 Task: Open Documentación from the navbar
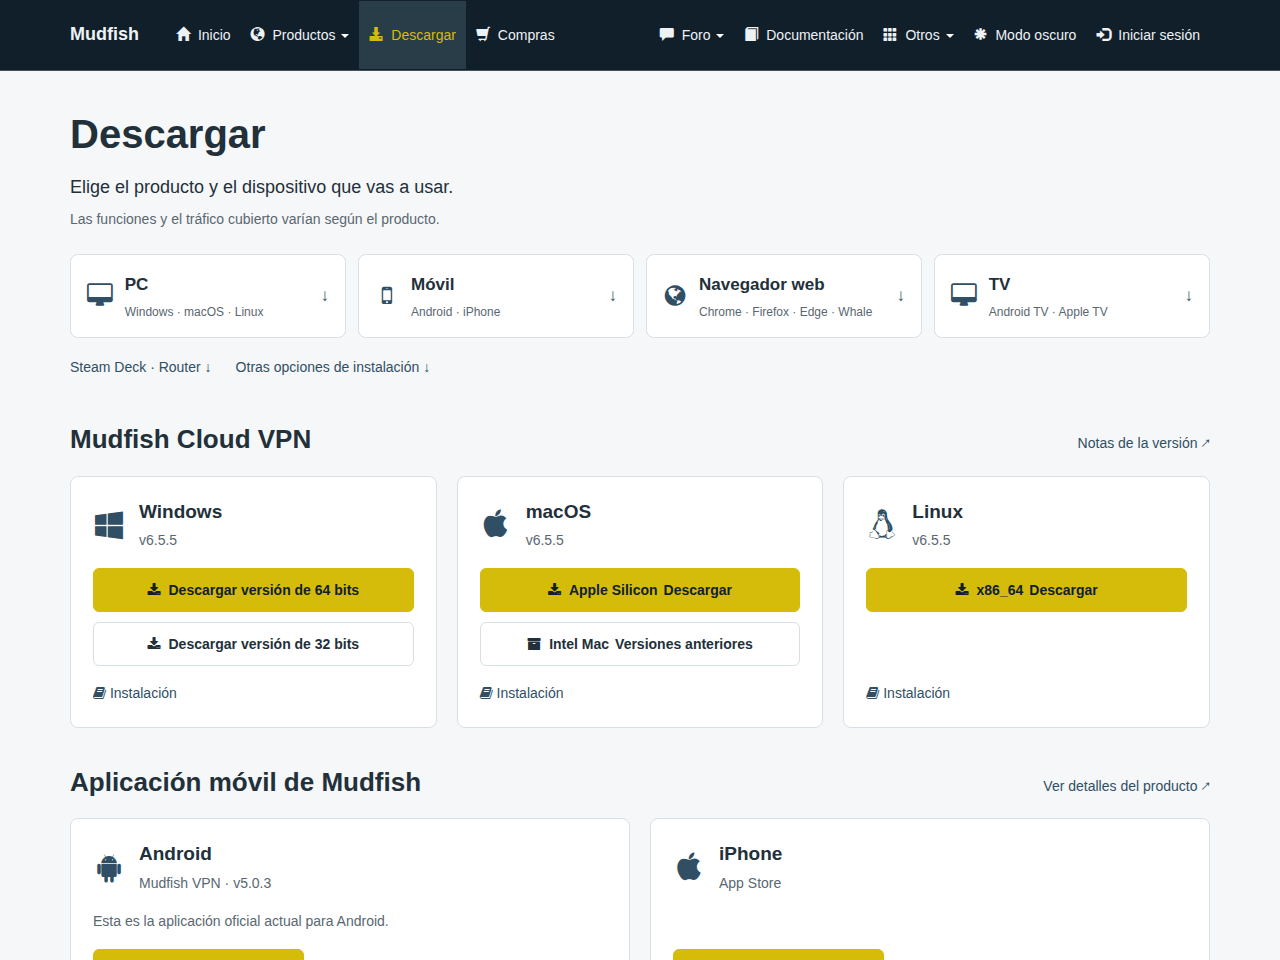[804, 35]
